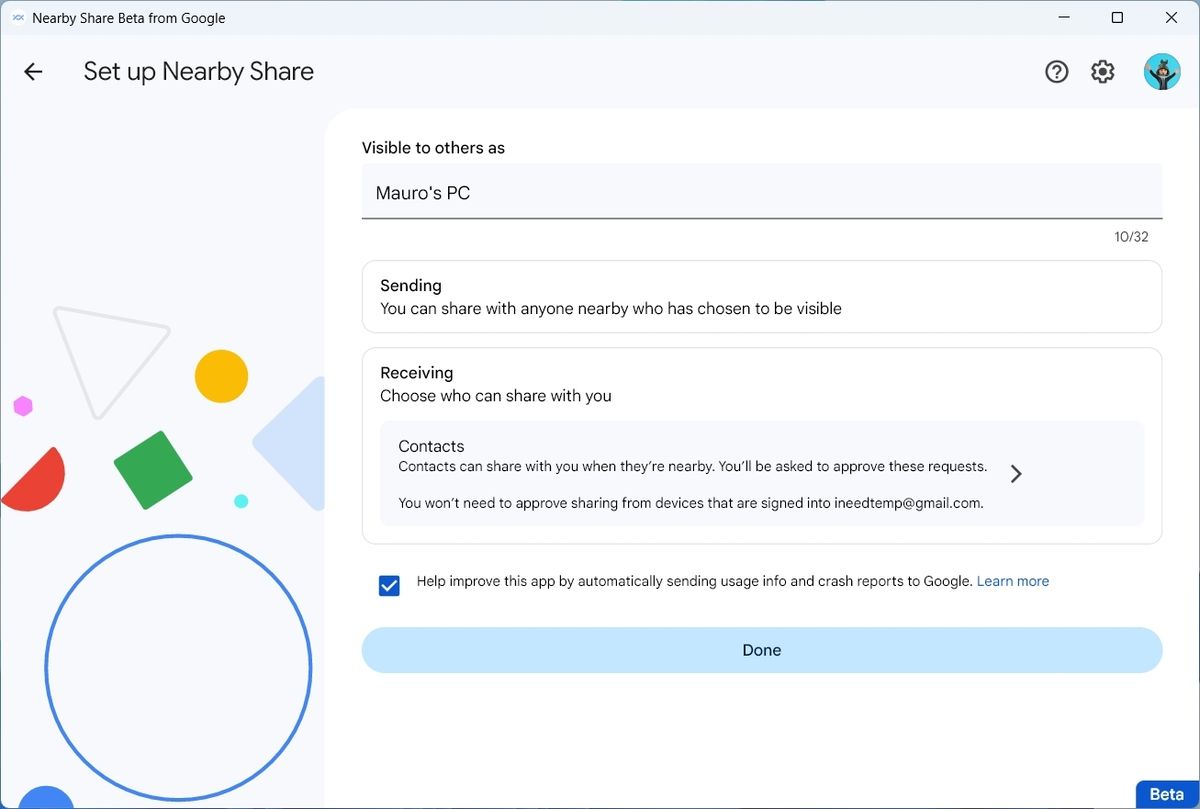This screenshot has height=809, width=1200.
Task: Select the Sending section card
Action: 762,296
